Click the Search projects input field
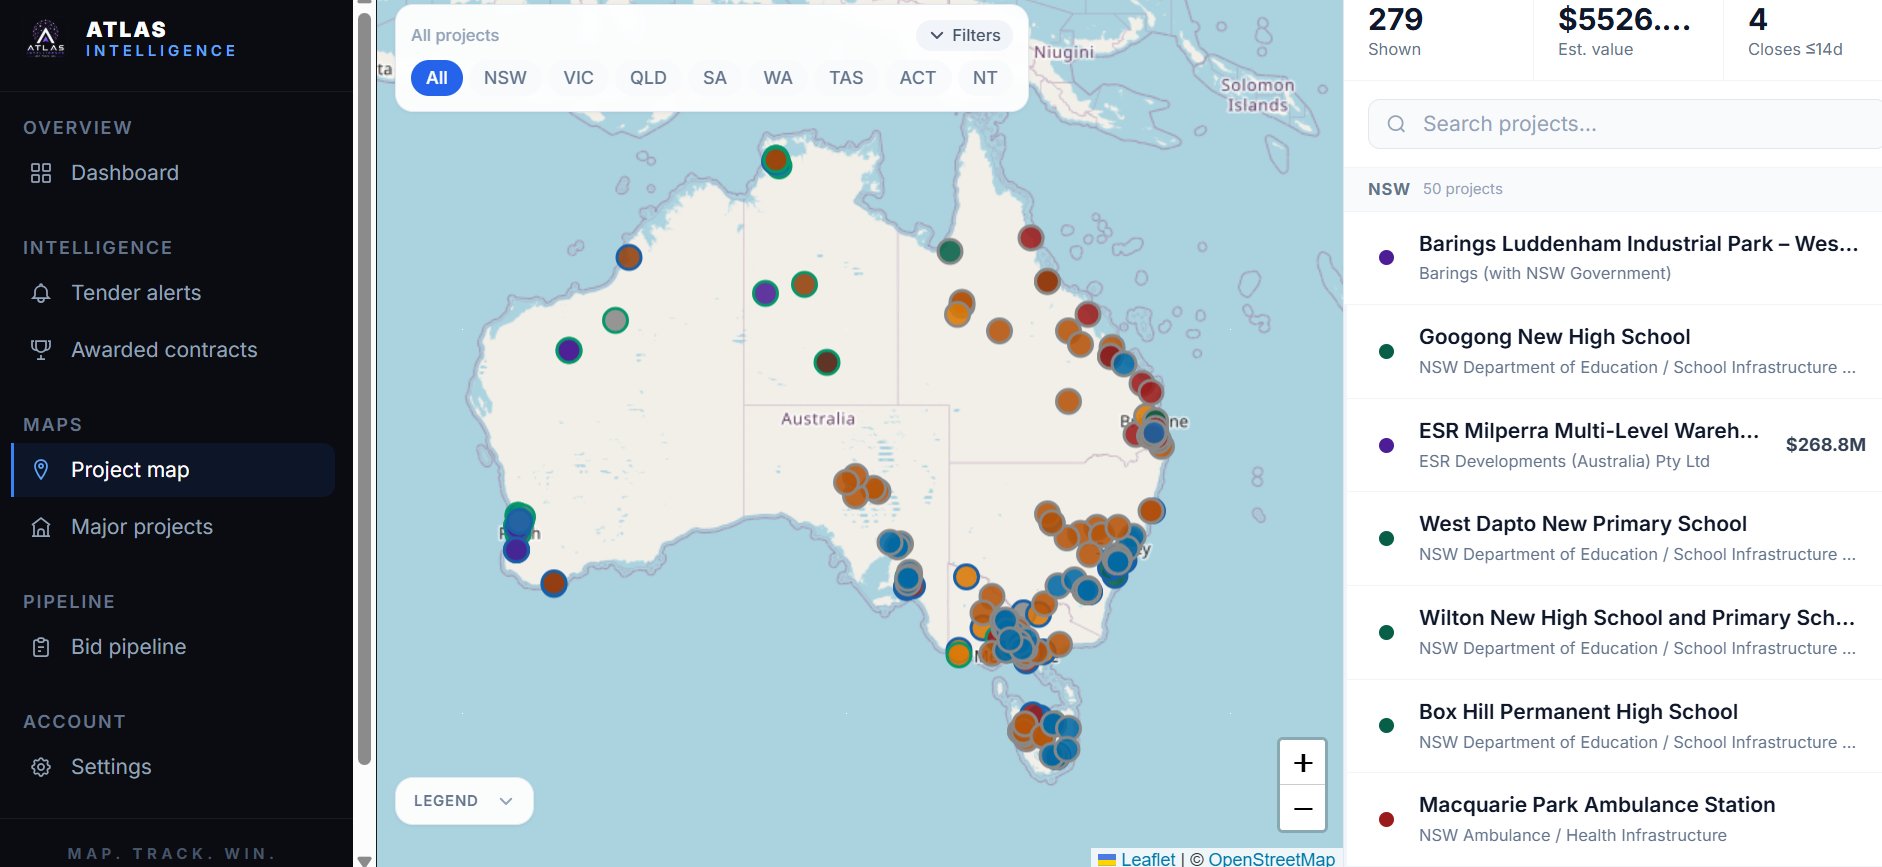This screenshot has width=1882, height=867. click(1625, 124)
